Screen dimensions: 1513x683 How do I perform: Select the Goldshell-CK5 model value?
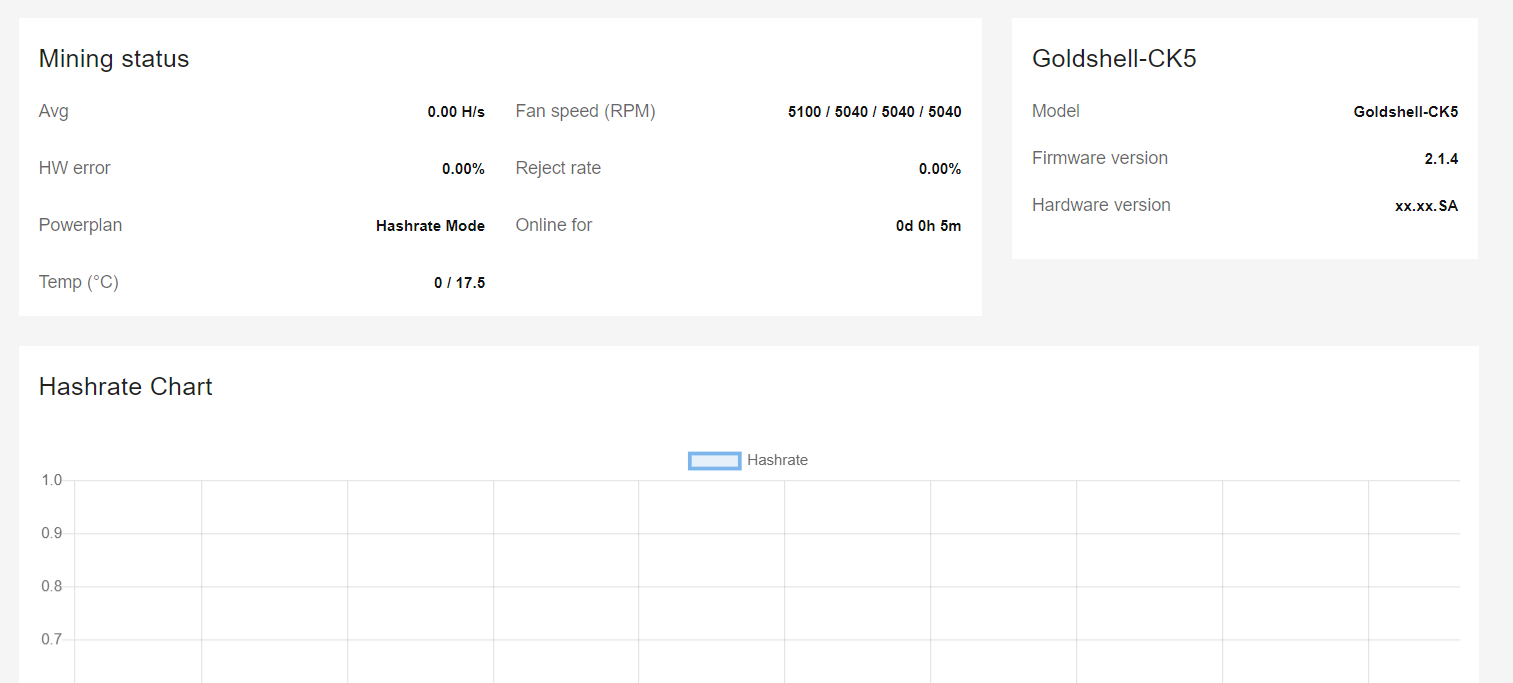(x=1405, y=112)
